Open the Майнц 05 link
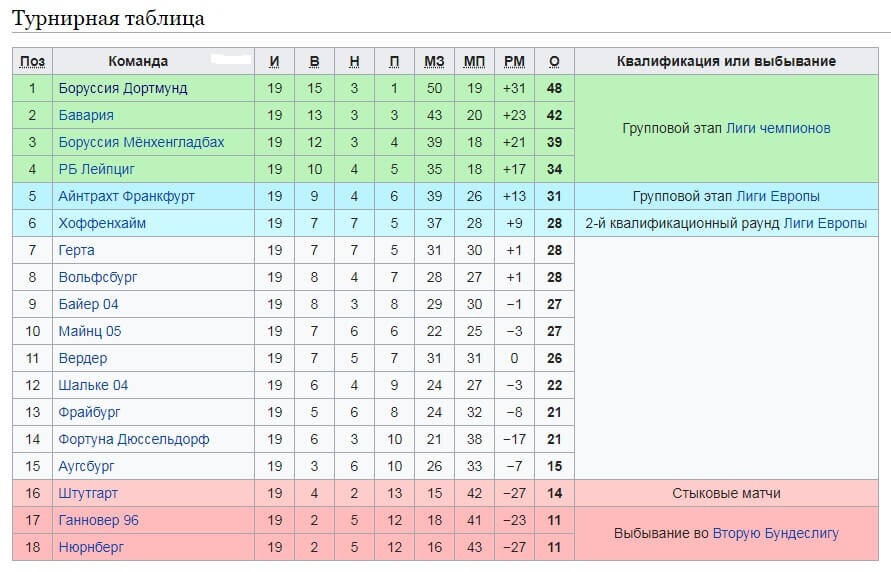This screenshot has height=572, width=891. (x=90, y=331)
